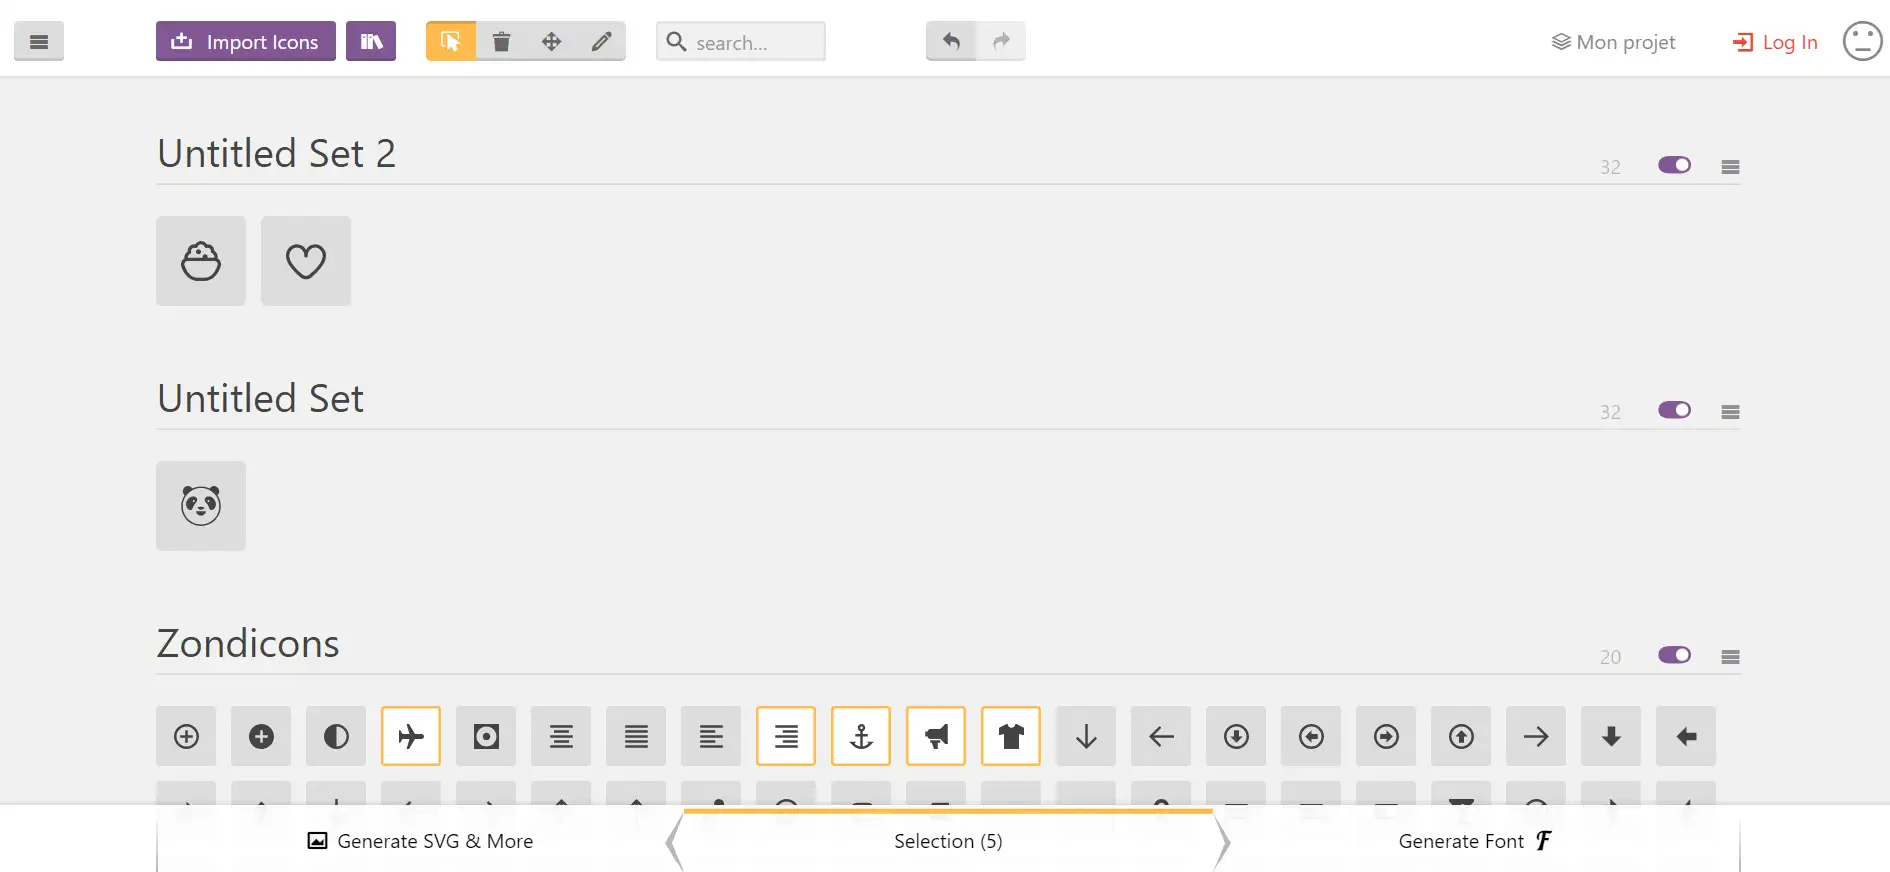Image resolution: width=1890 pixels, height=872 pixels.
Task: Choose the pencil Edit tool
Action: click(601, 42)
